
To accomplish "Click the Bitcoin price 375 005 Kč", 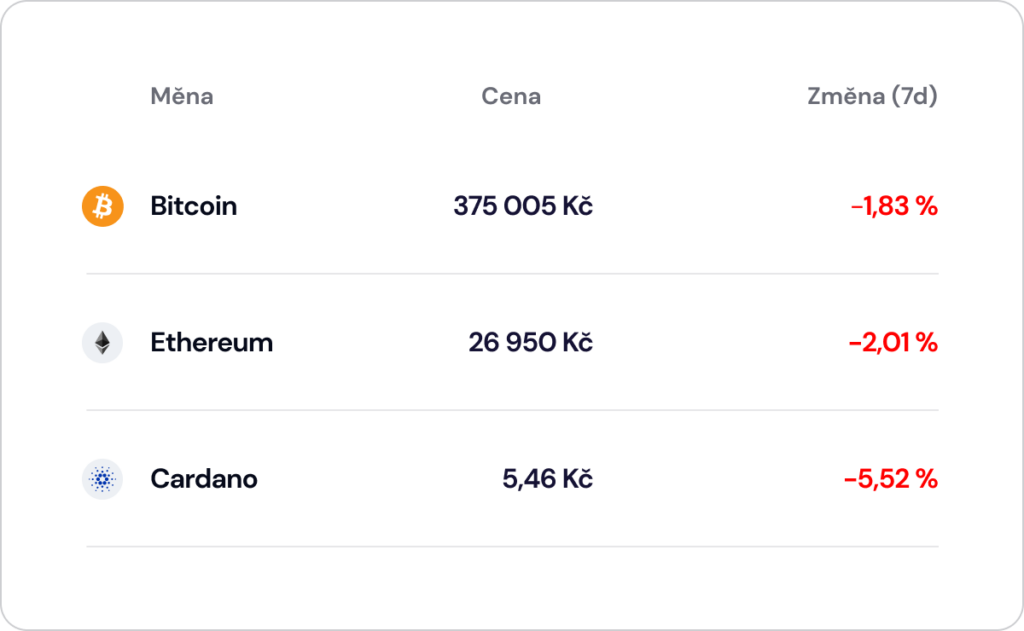I will 523,206.
